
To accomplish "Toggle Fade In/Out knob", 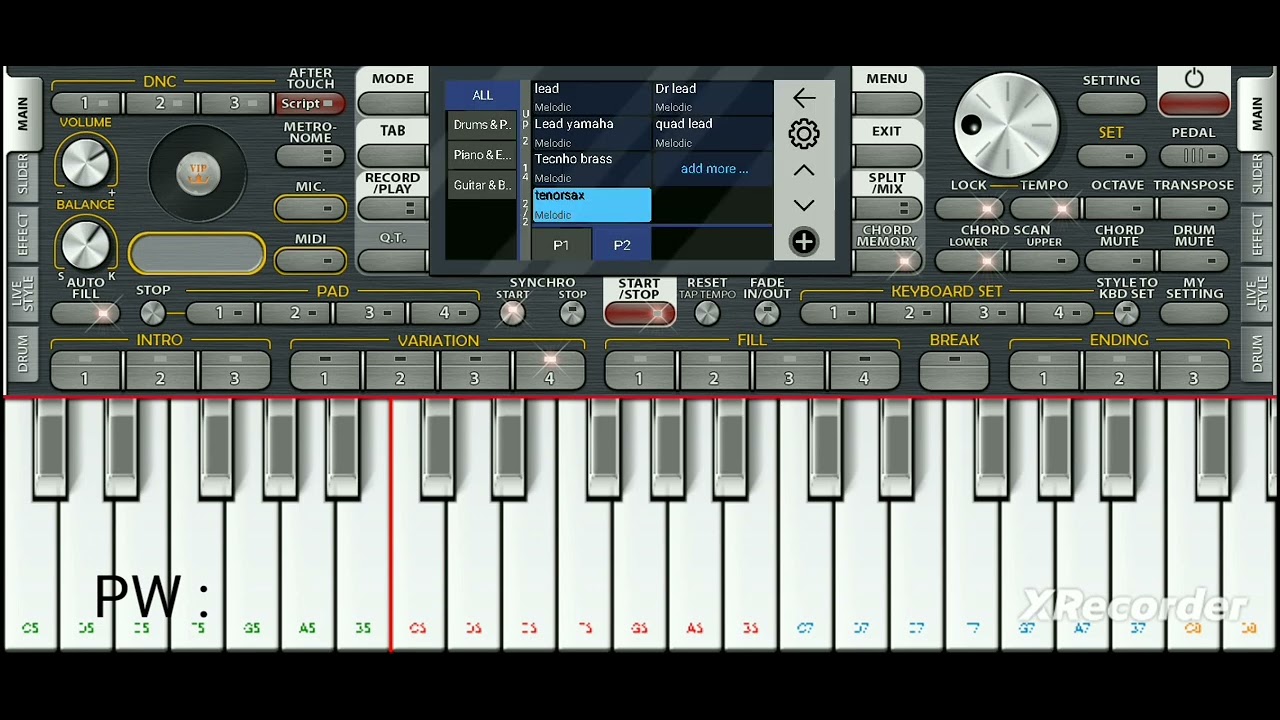I will [767, 313].
